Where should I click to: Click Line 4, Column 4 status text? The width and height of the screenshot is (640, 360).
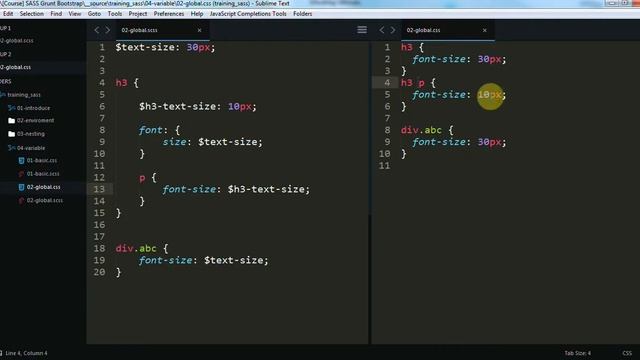click(x=26, y=353)
